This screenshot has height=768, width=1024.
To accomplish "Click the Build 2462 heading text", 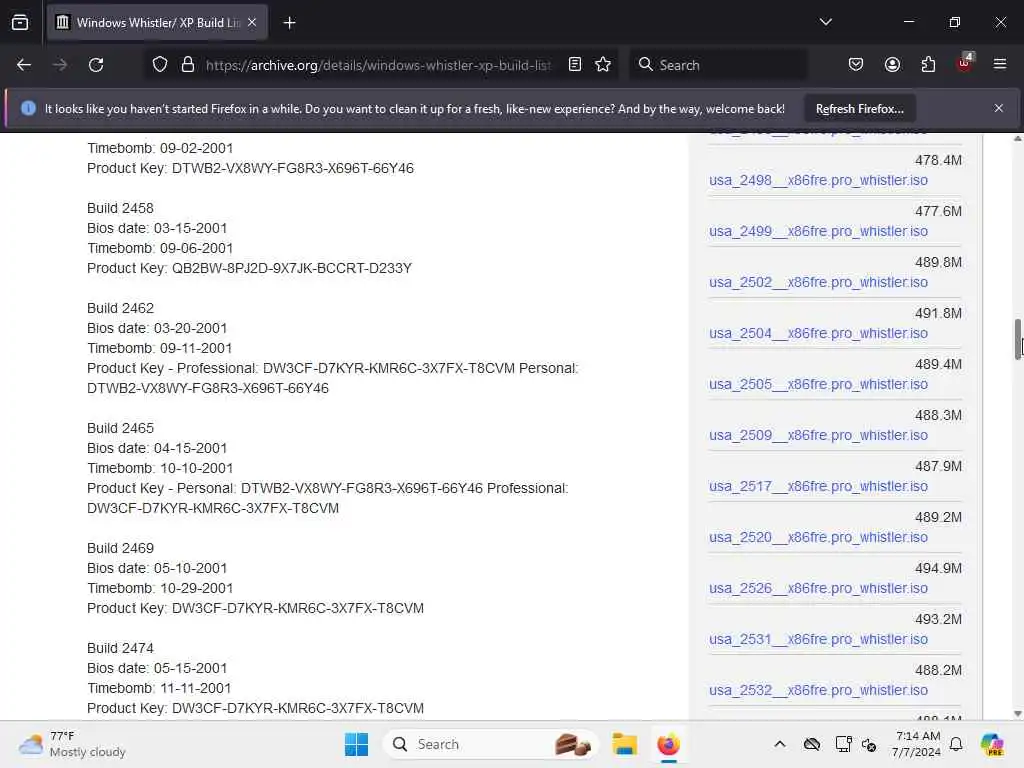I will [x=120, y=308].
